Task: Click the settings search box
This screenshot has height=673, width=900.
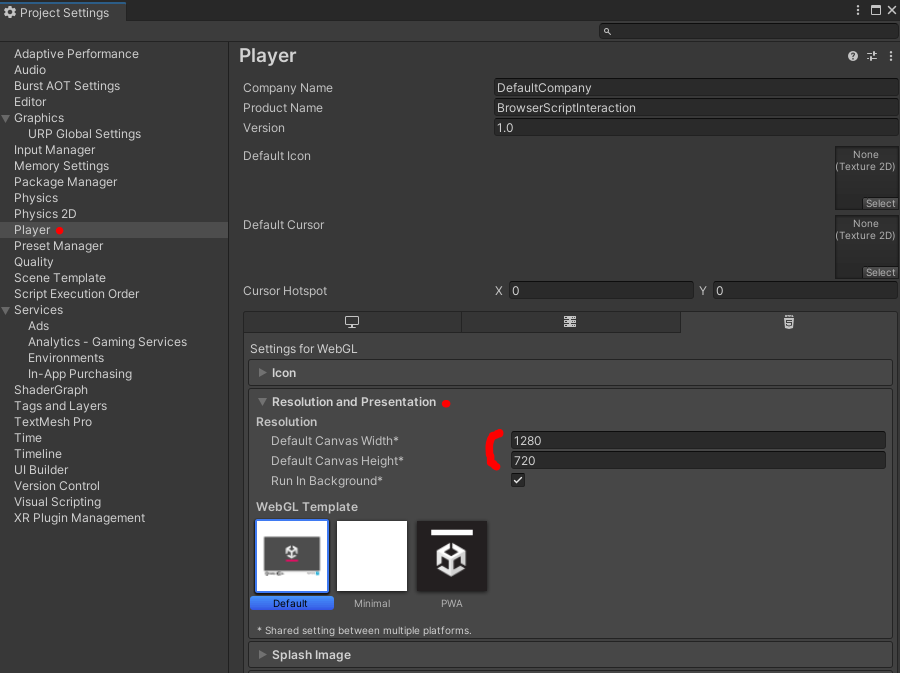Action: coord(747,32)
